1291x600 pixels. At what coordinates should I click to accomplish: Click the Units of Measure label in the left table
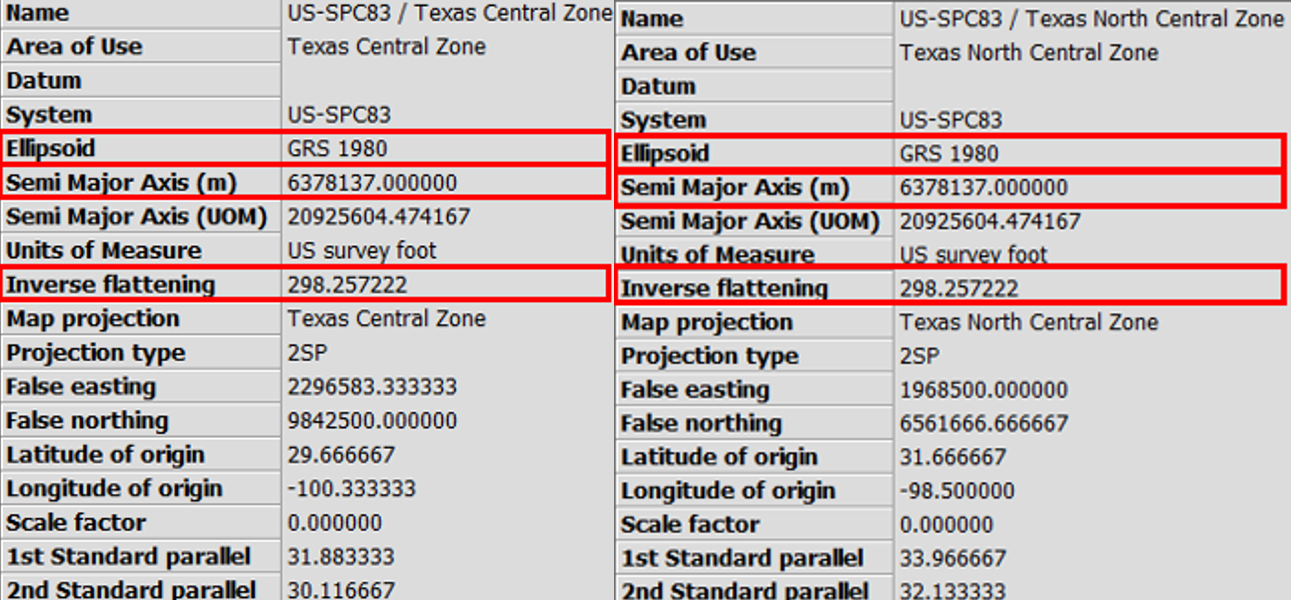(104, 251)
